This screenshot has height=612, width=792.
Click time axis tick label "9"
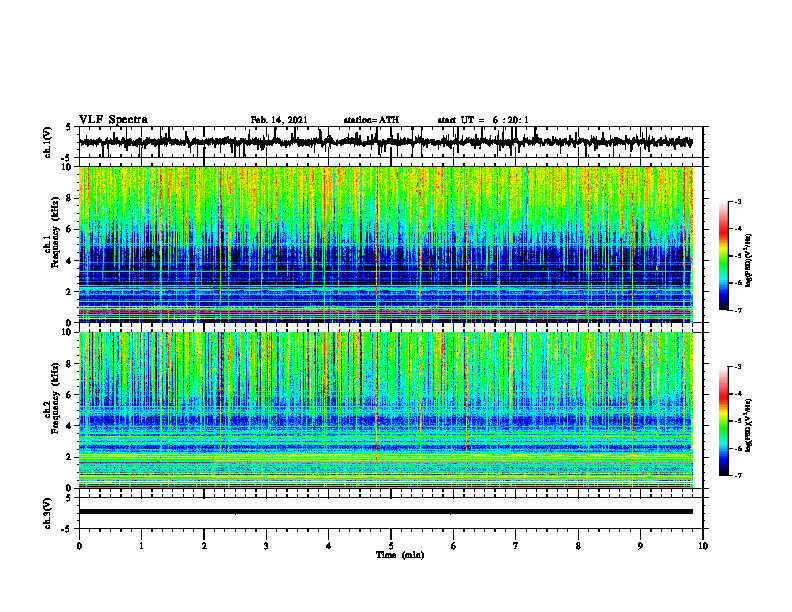click(x=640, y=546)
